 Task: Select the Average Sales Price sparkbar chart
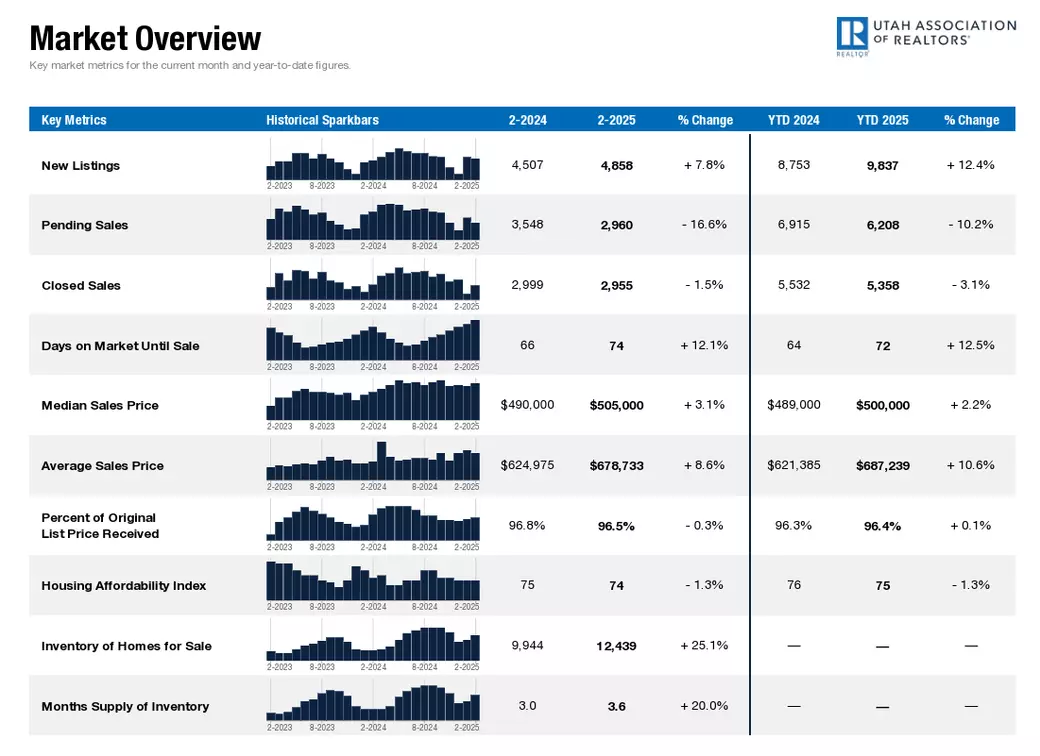coord(373,463)
